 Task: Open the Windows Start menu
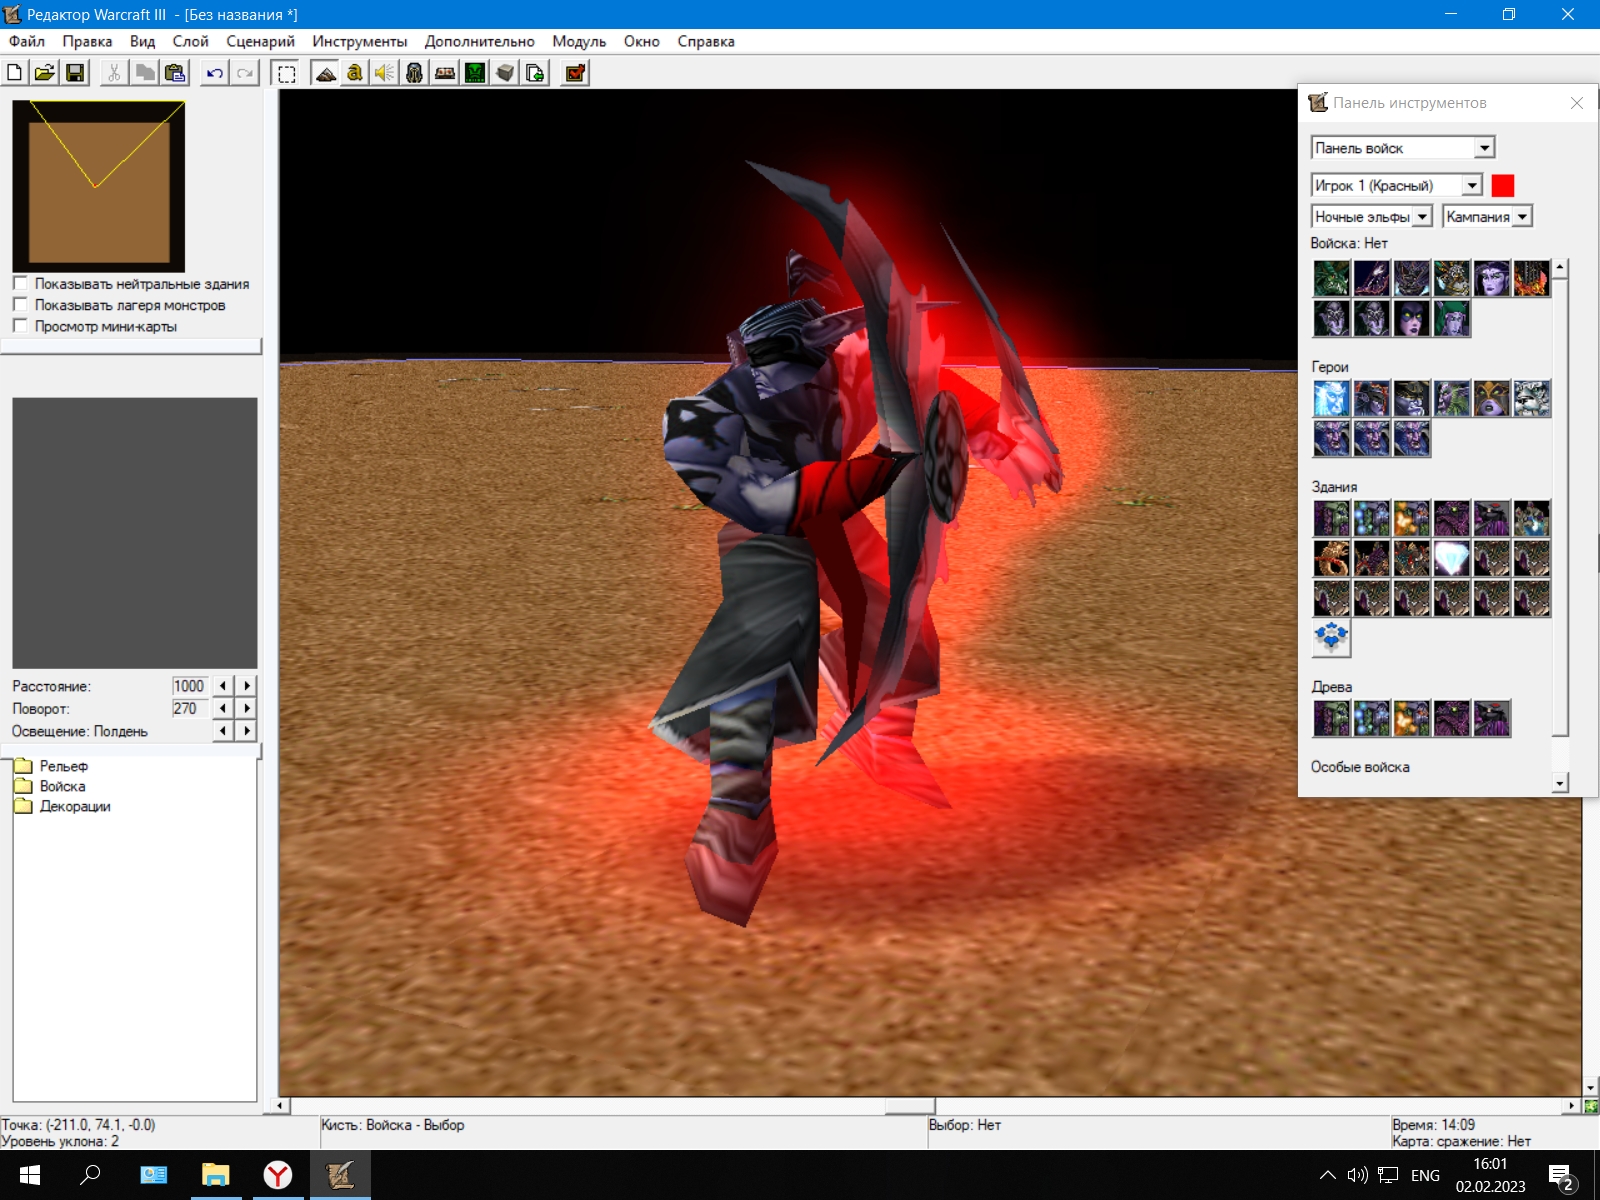[x=29, y=1175]
